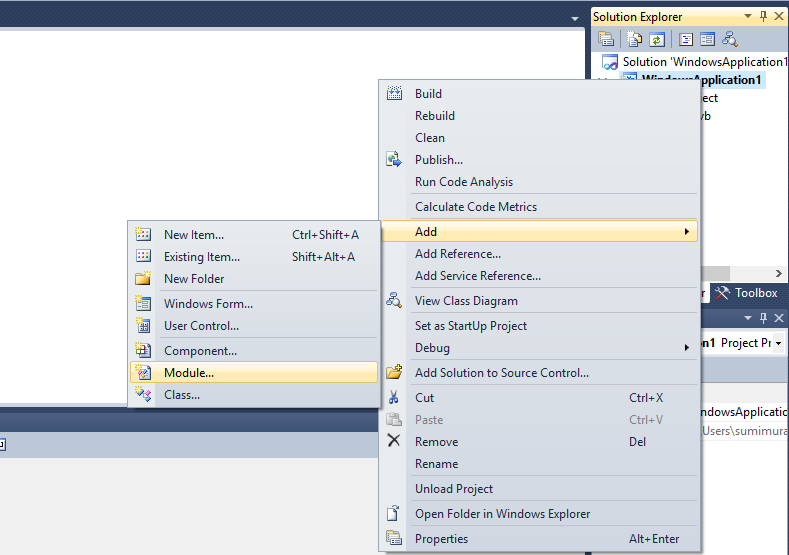Image resolution: width=789 pixels, height=555 pixels.
Task: Choose New Item... in Add submenu
Action: point(254,234)
